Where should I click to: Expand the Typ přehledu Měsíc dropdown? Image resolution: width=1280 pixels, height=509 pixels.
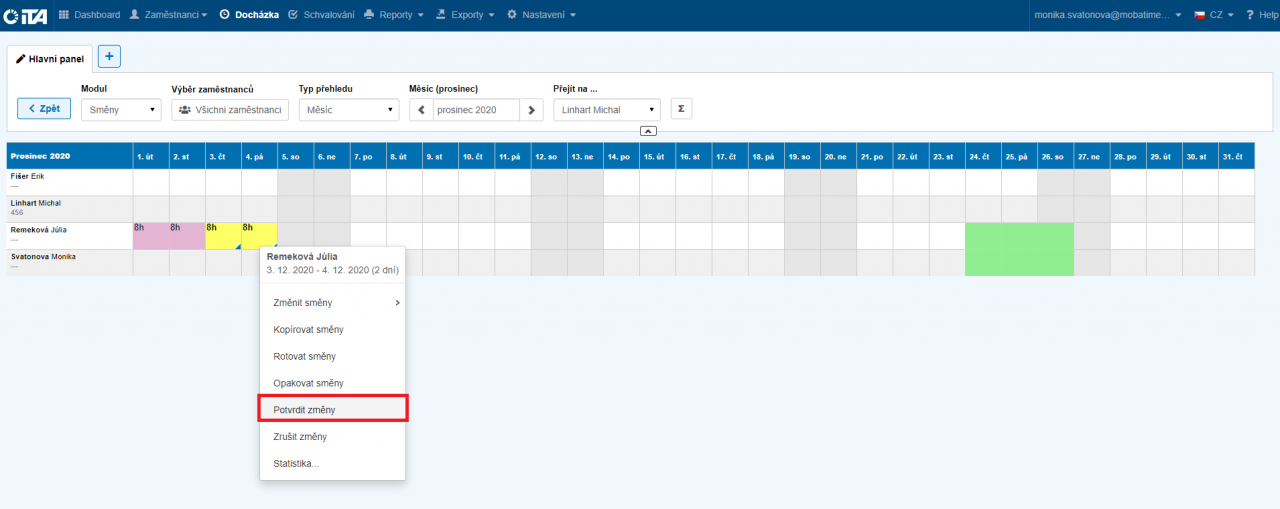[x=348, y=110]
